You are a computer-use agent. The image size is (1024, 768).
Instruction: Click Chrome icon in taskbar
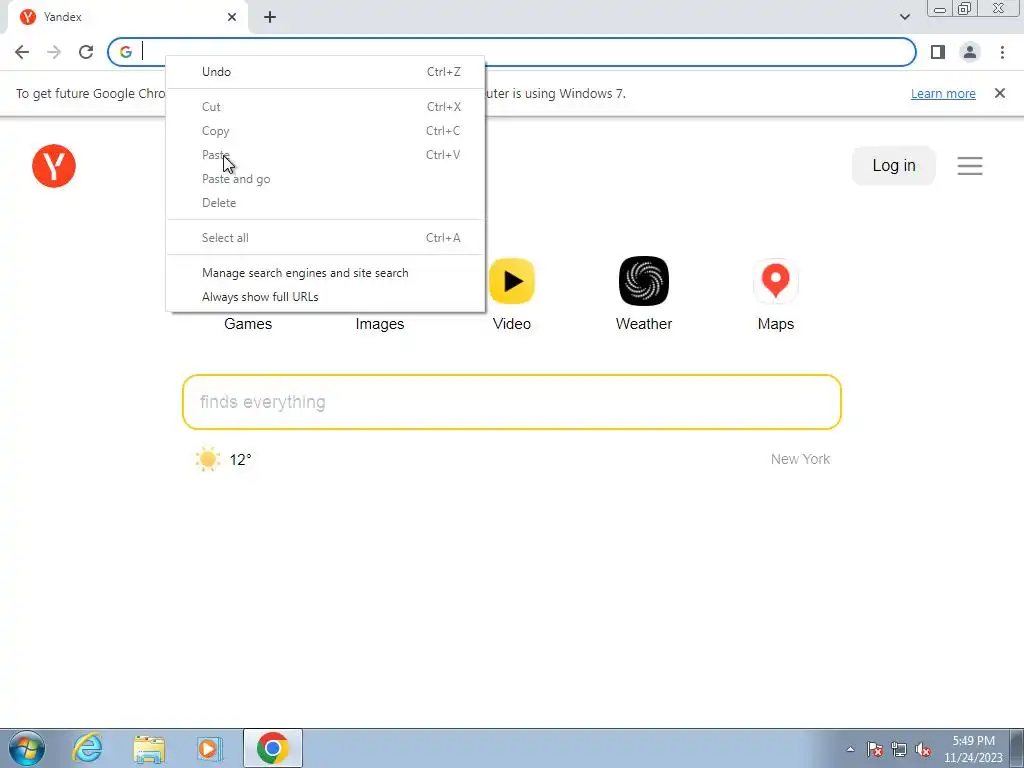[x=273, y=749]
